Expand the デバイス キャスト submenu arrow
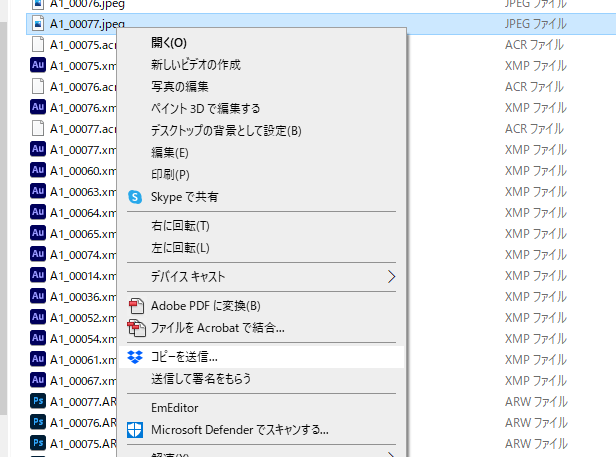Viewport: 616px width, 457px height. coord(391,276)
